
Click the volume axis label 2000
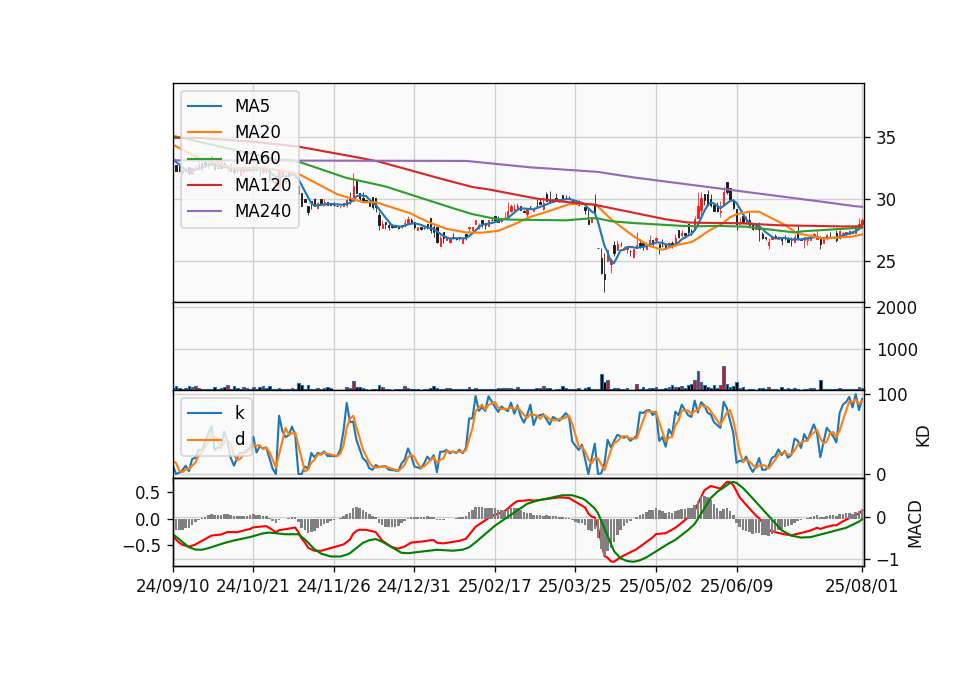click(897, 308)
